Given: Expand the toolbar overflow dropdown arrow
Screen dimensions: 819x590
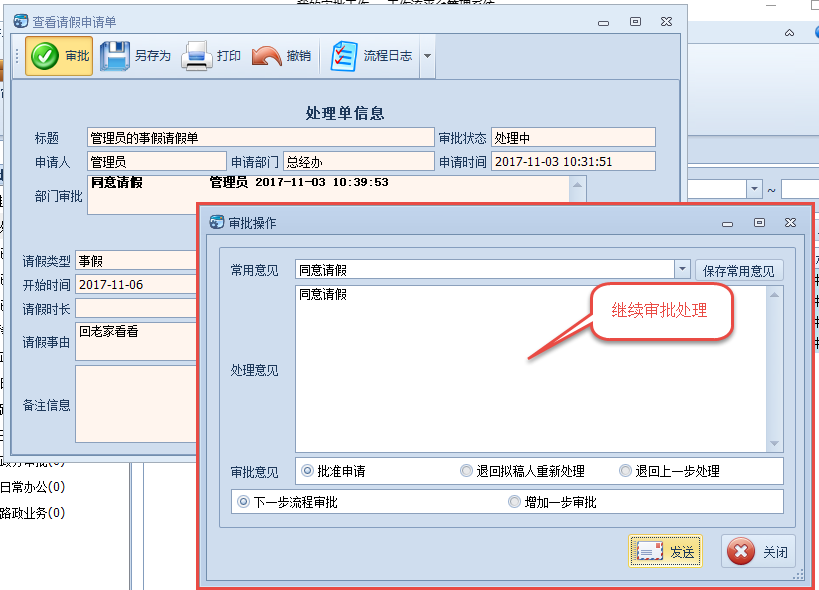Looking at the screenshot, I should pos(427,56).
